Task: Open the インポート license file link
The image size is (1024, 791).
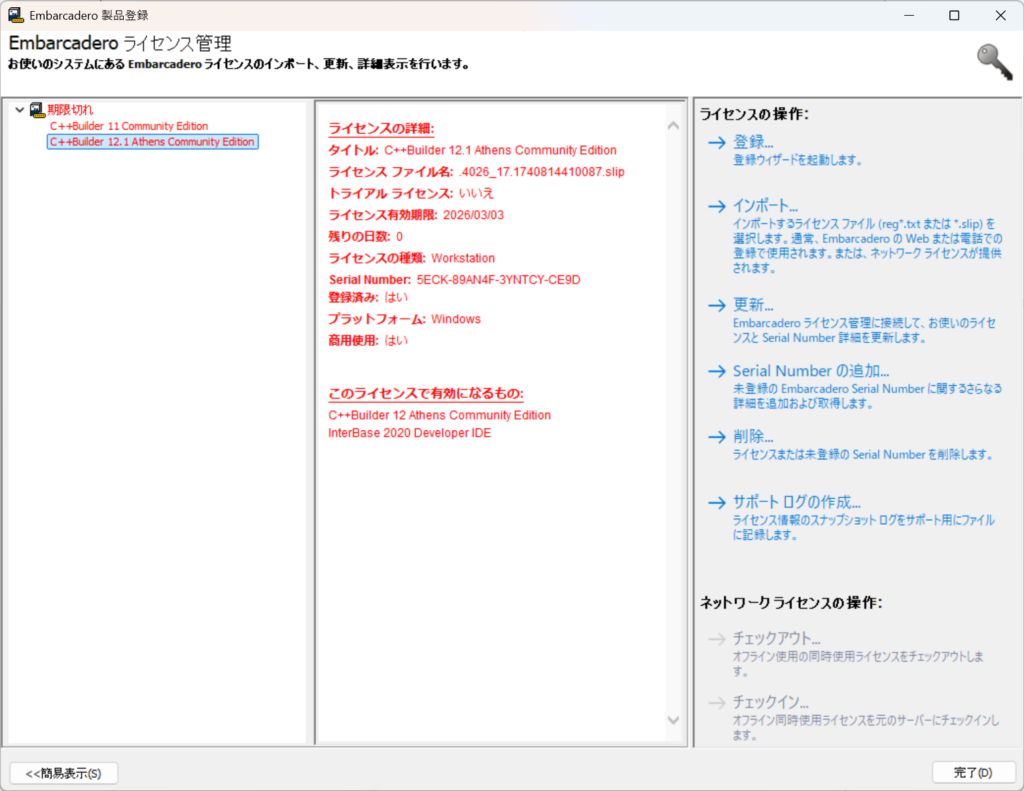Action: click(765, 207)
